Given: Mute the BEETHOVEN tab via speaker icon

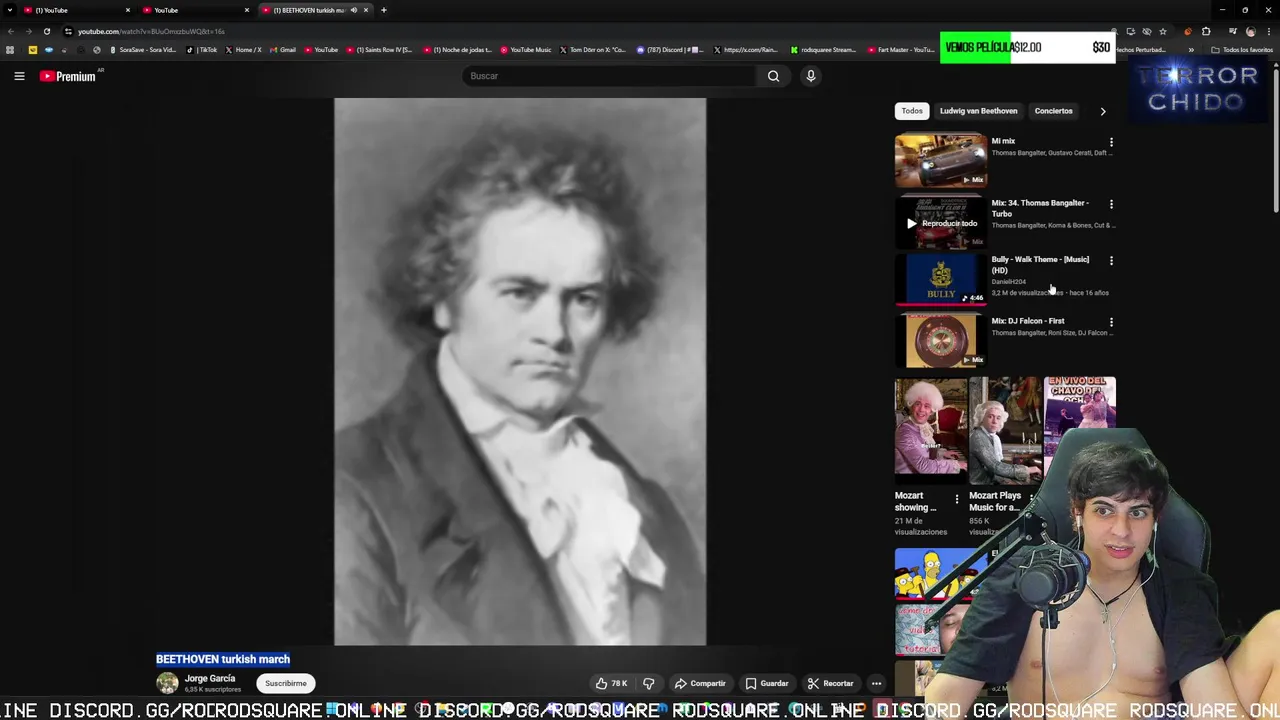Looking at the screenshot, I should [353, 10].
